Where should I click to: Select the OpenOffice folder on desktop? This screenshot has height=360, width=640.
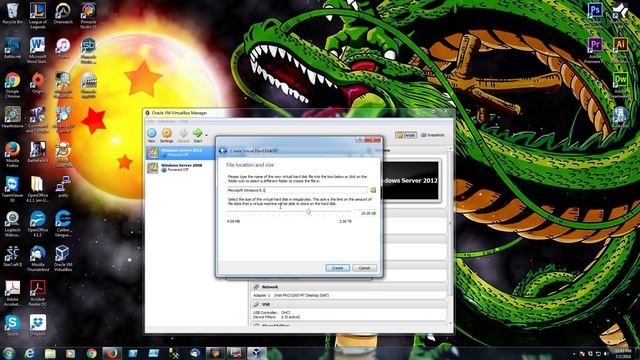click(38, 189)
